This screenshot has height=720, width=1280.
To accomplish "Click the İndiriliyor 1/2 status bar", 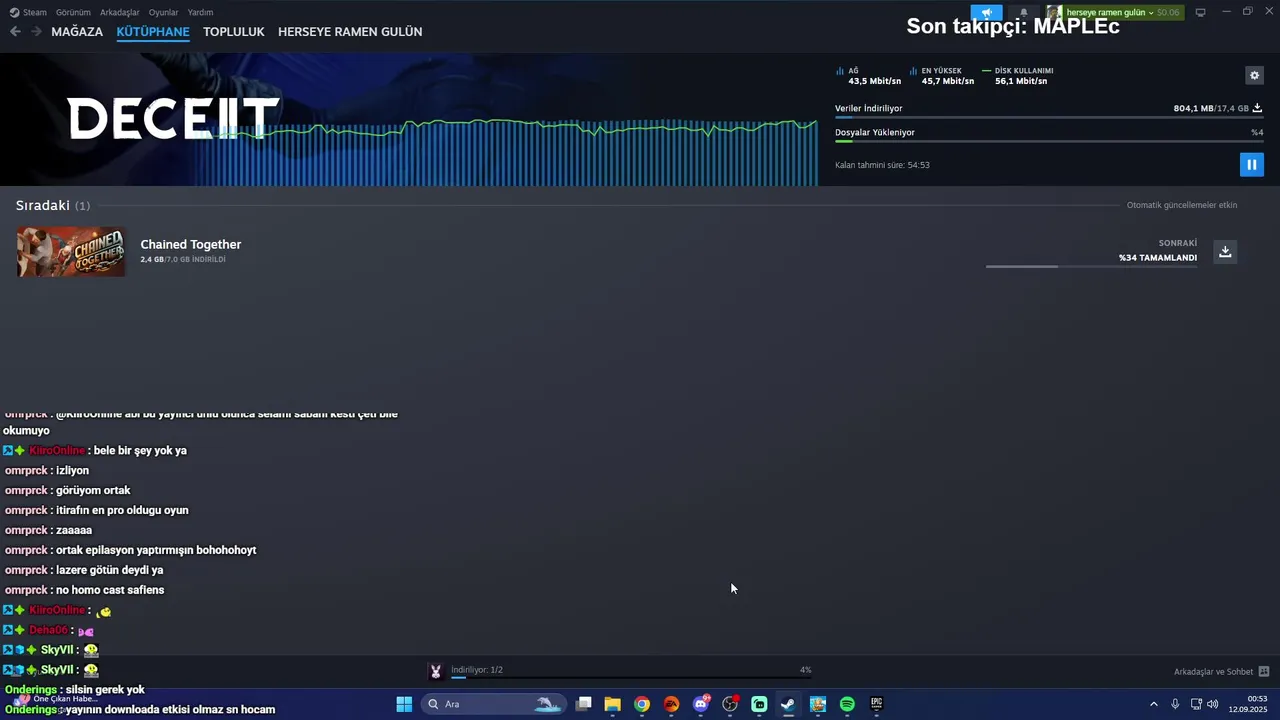I will [631, 671].
